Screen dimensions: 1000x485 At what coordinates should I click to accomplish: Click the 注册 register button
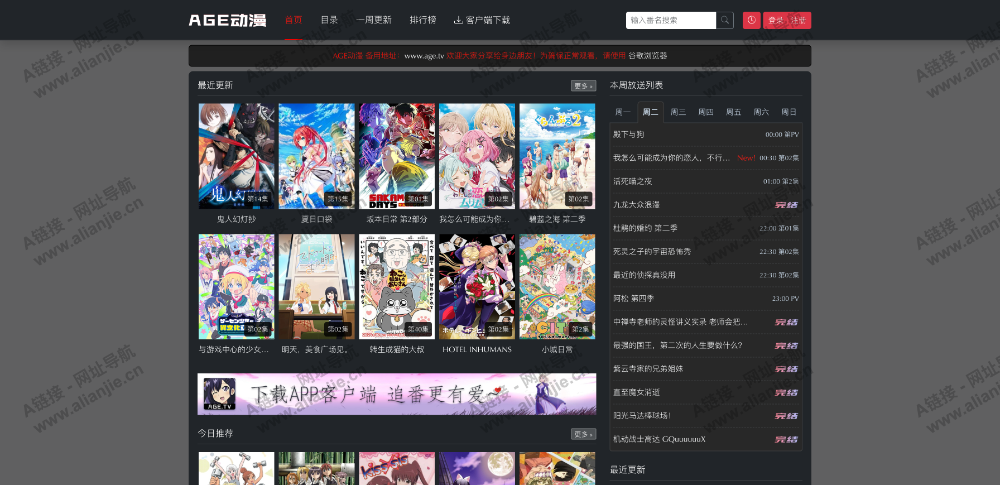click(x=799, y=20)
